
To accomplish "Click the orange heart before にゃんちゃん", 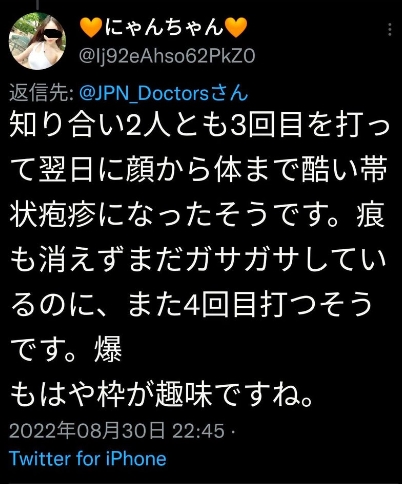I will 91,27.
